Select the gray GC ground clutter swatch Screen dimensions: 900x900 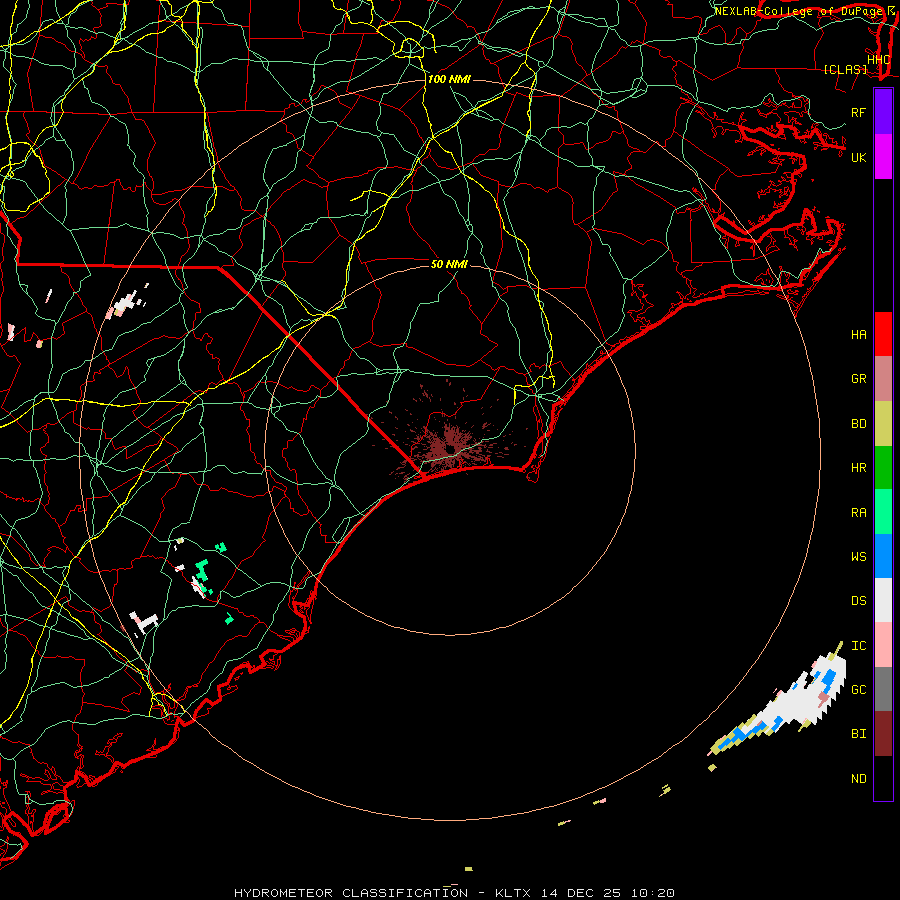pyautogui.click(x=883, y=689)
